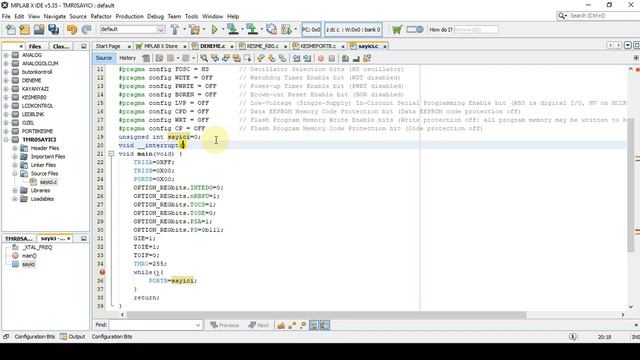This screenshot has width=640, height=360.
Task: Click the main() function icon in Navigator
Action: [x=15, y=256]
